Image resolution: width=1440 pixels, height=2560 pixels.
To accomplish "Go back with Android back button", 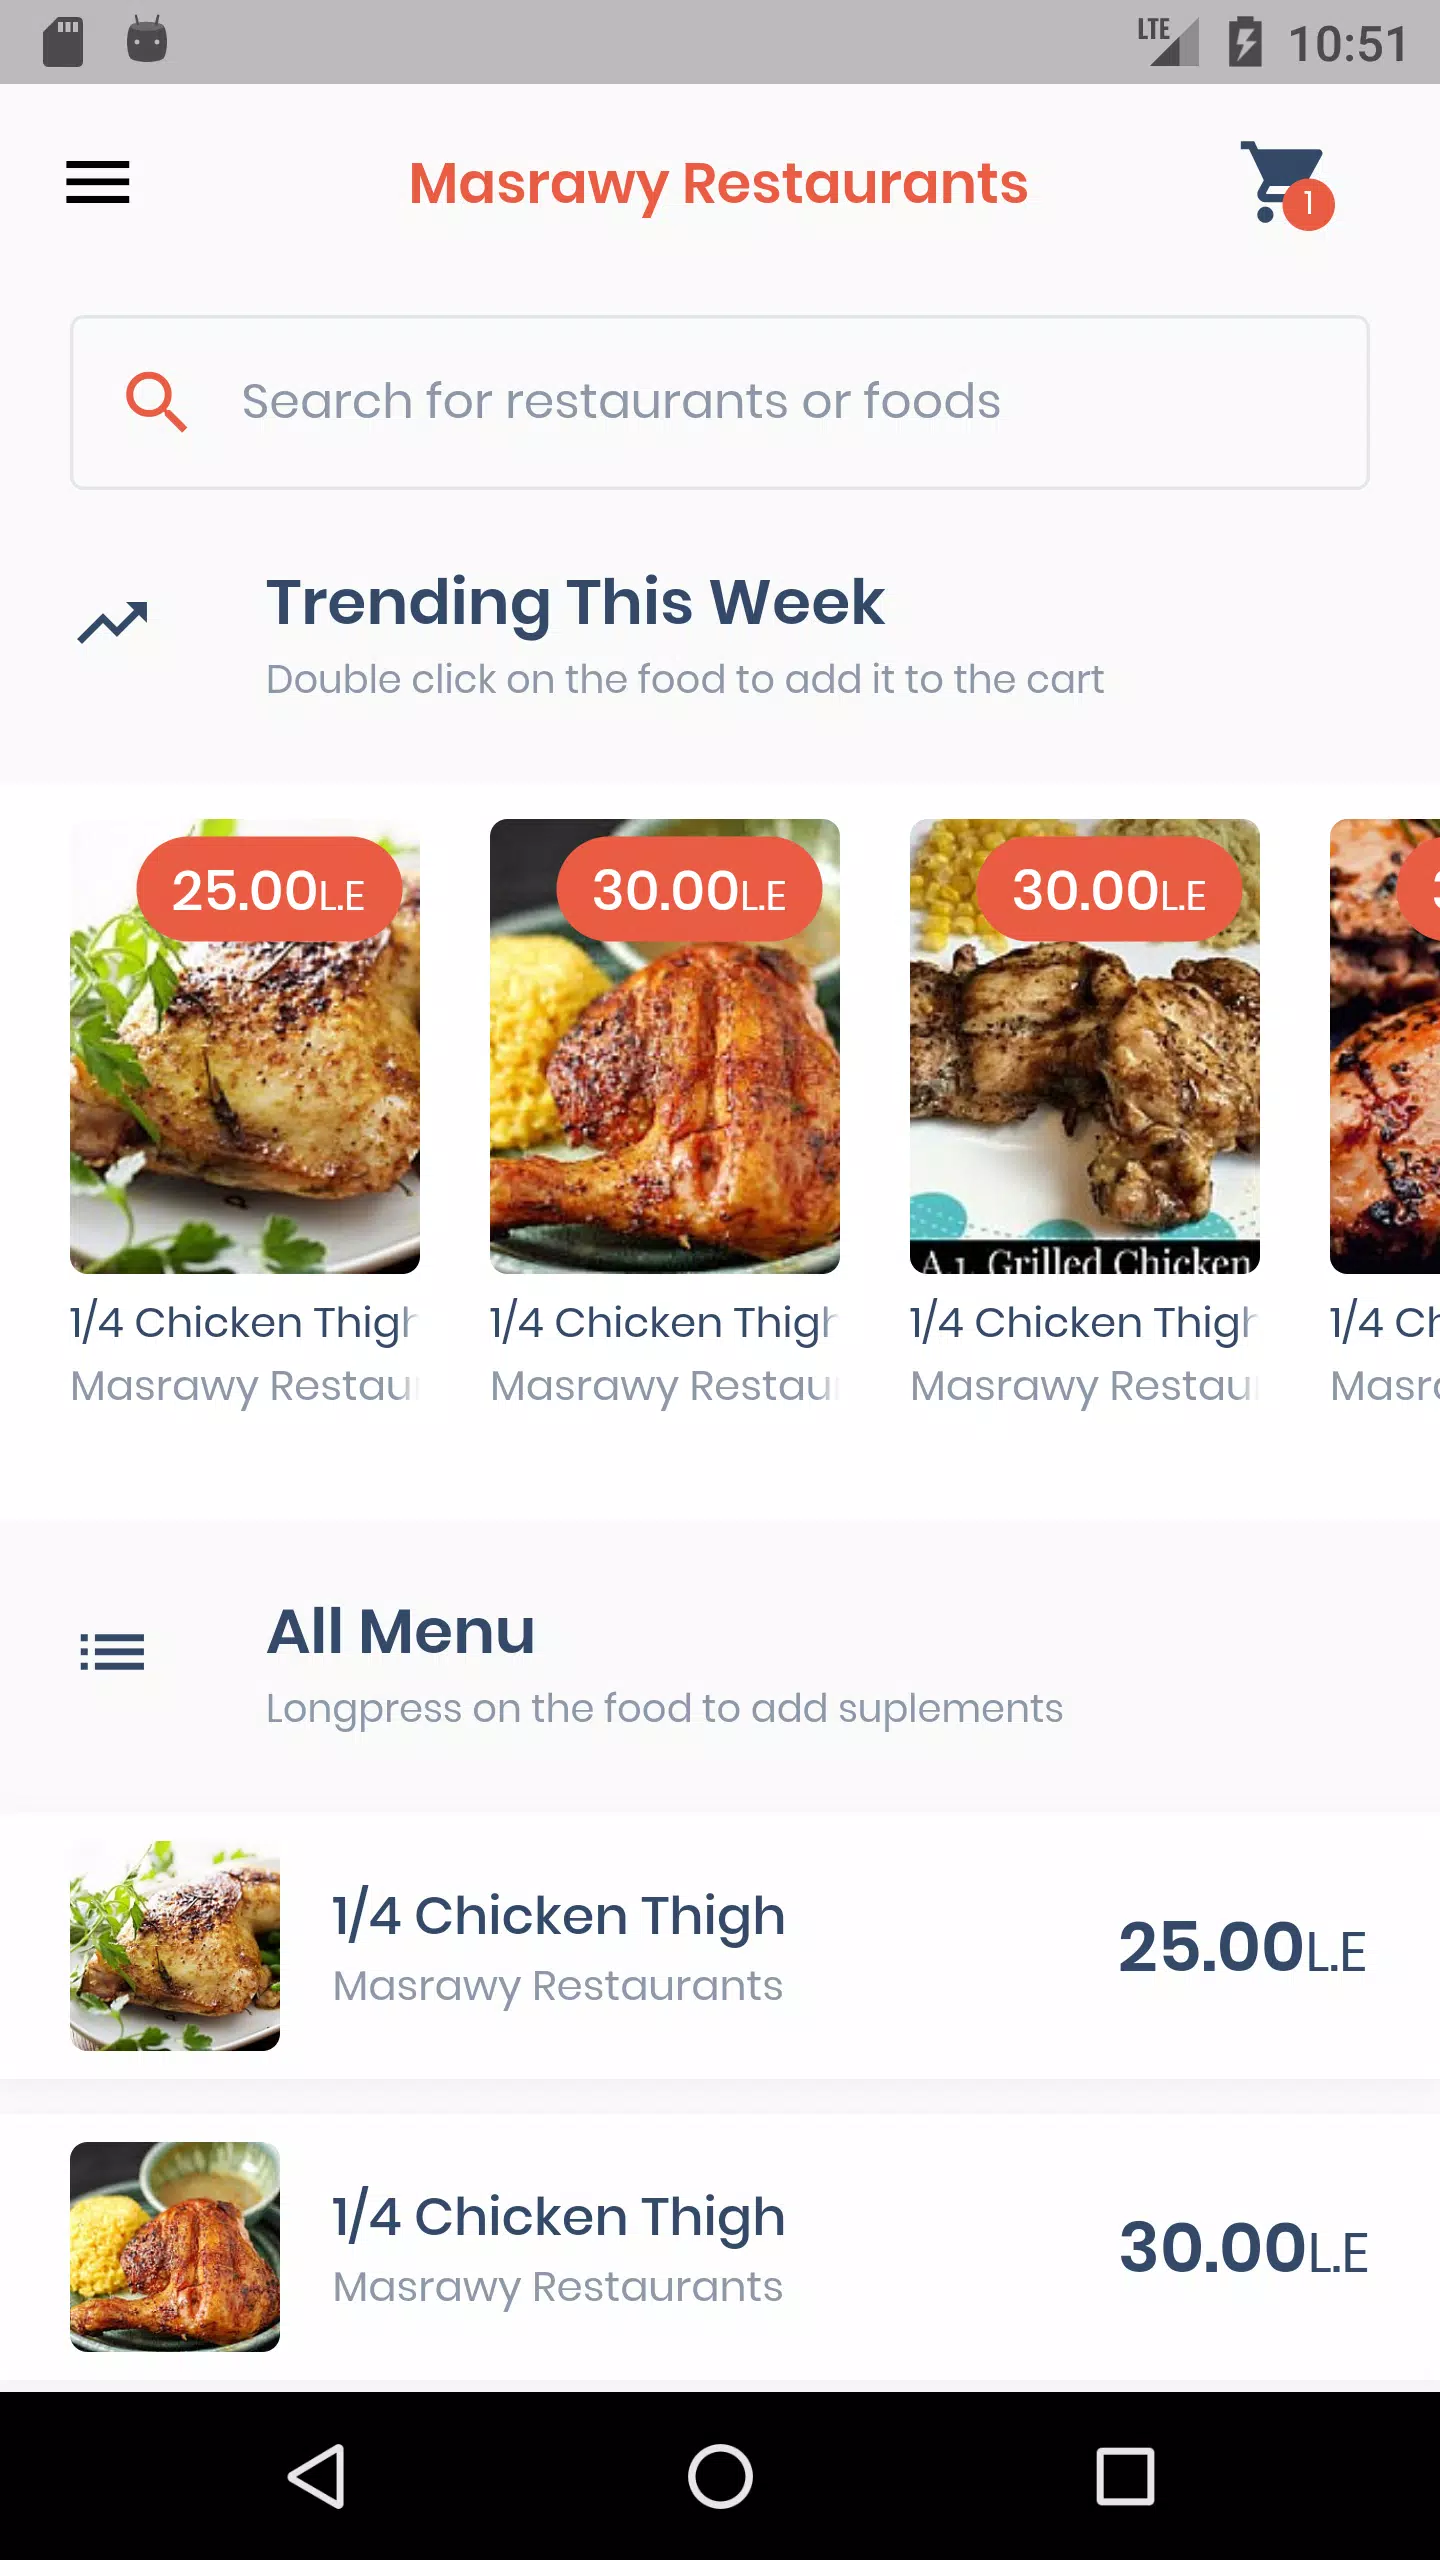I will (x=317, y=2476).
